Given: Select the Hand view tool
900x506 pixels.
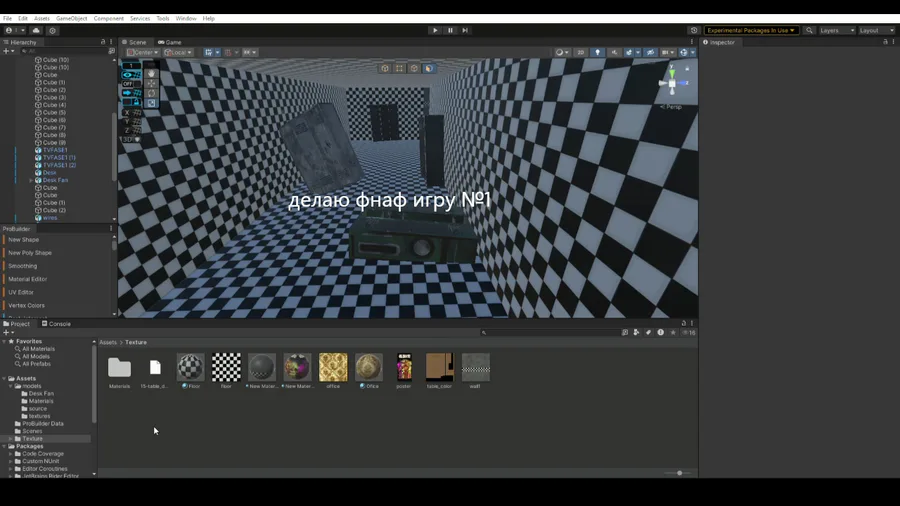Looking at the screenshot, I should coord(151,73).
